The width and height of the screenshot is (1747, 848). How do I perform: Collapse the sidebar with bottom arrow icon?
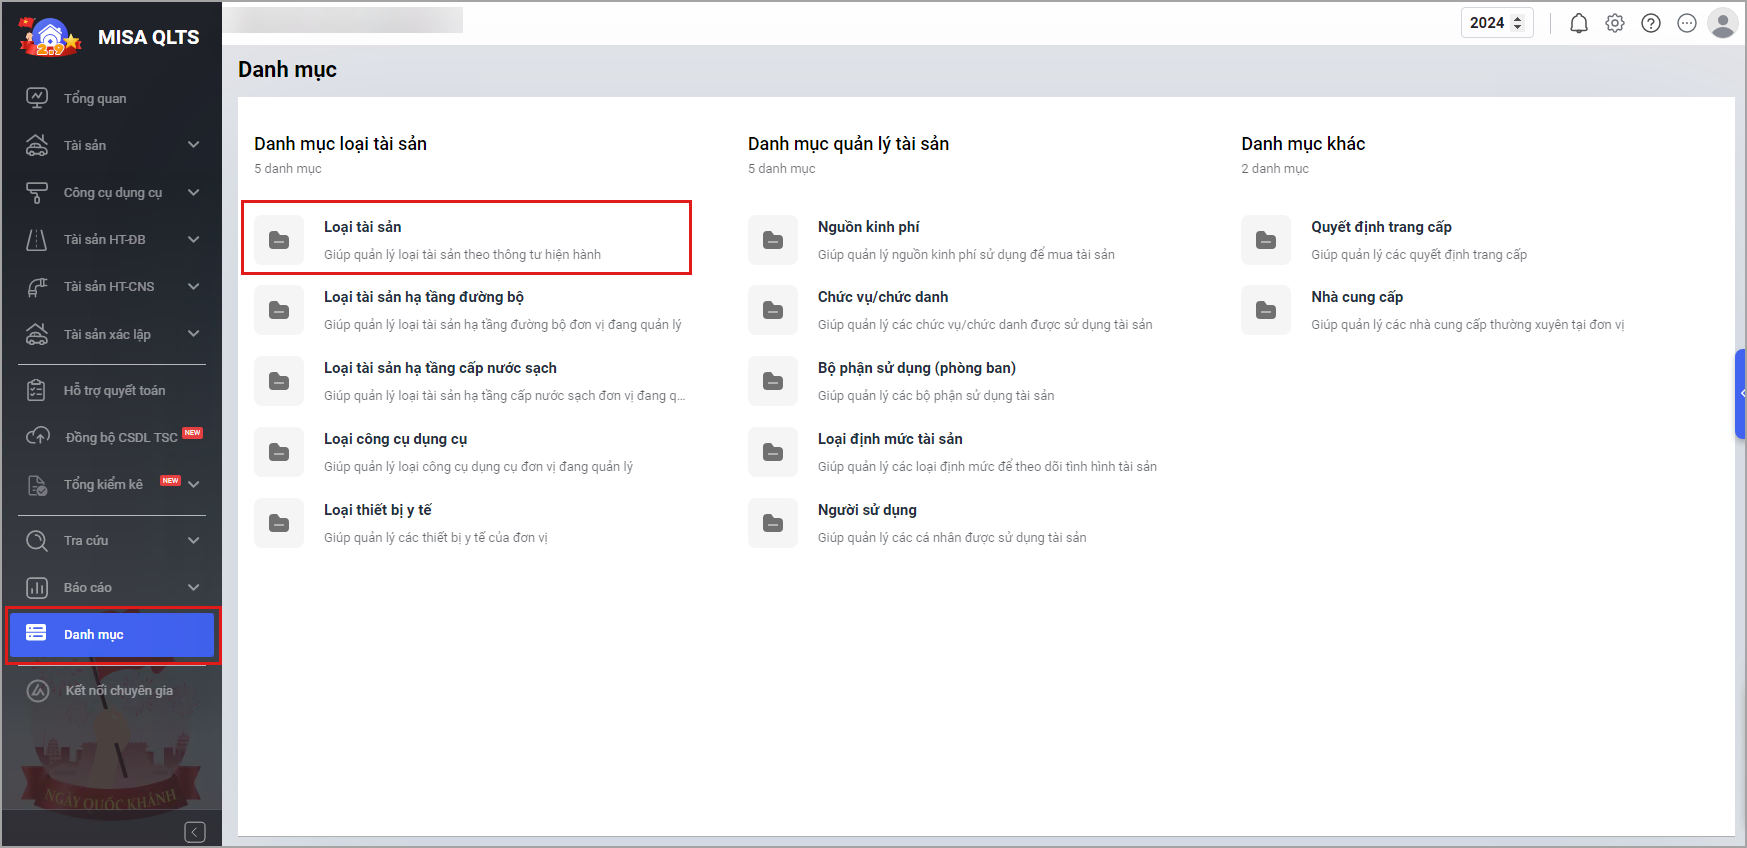(195, 832)
